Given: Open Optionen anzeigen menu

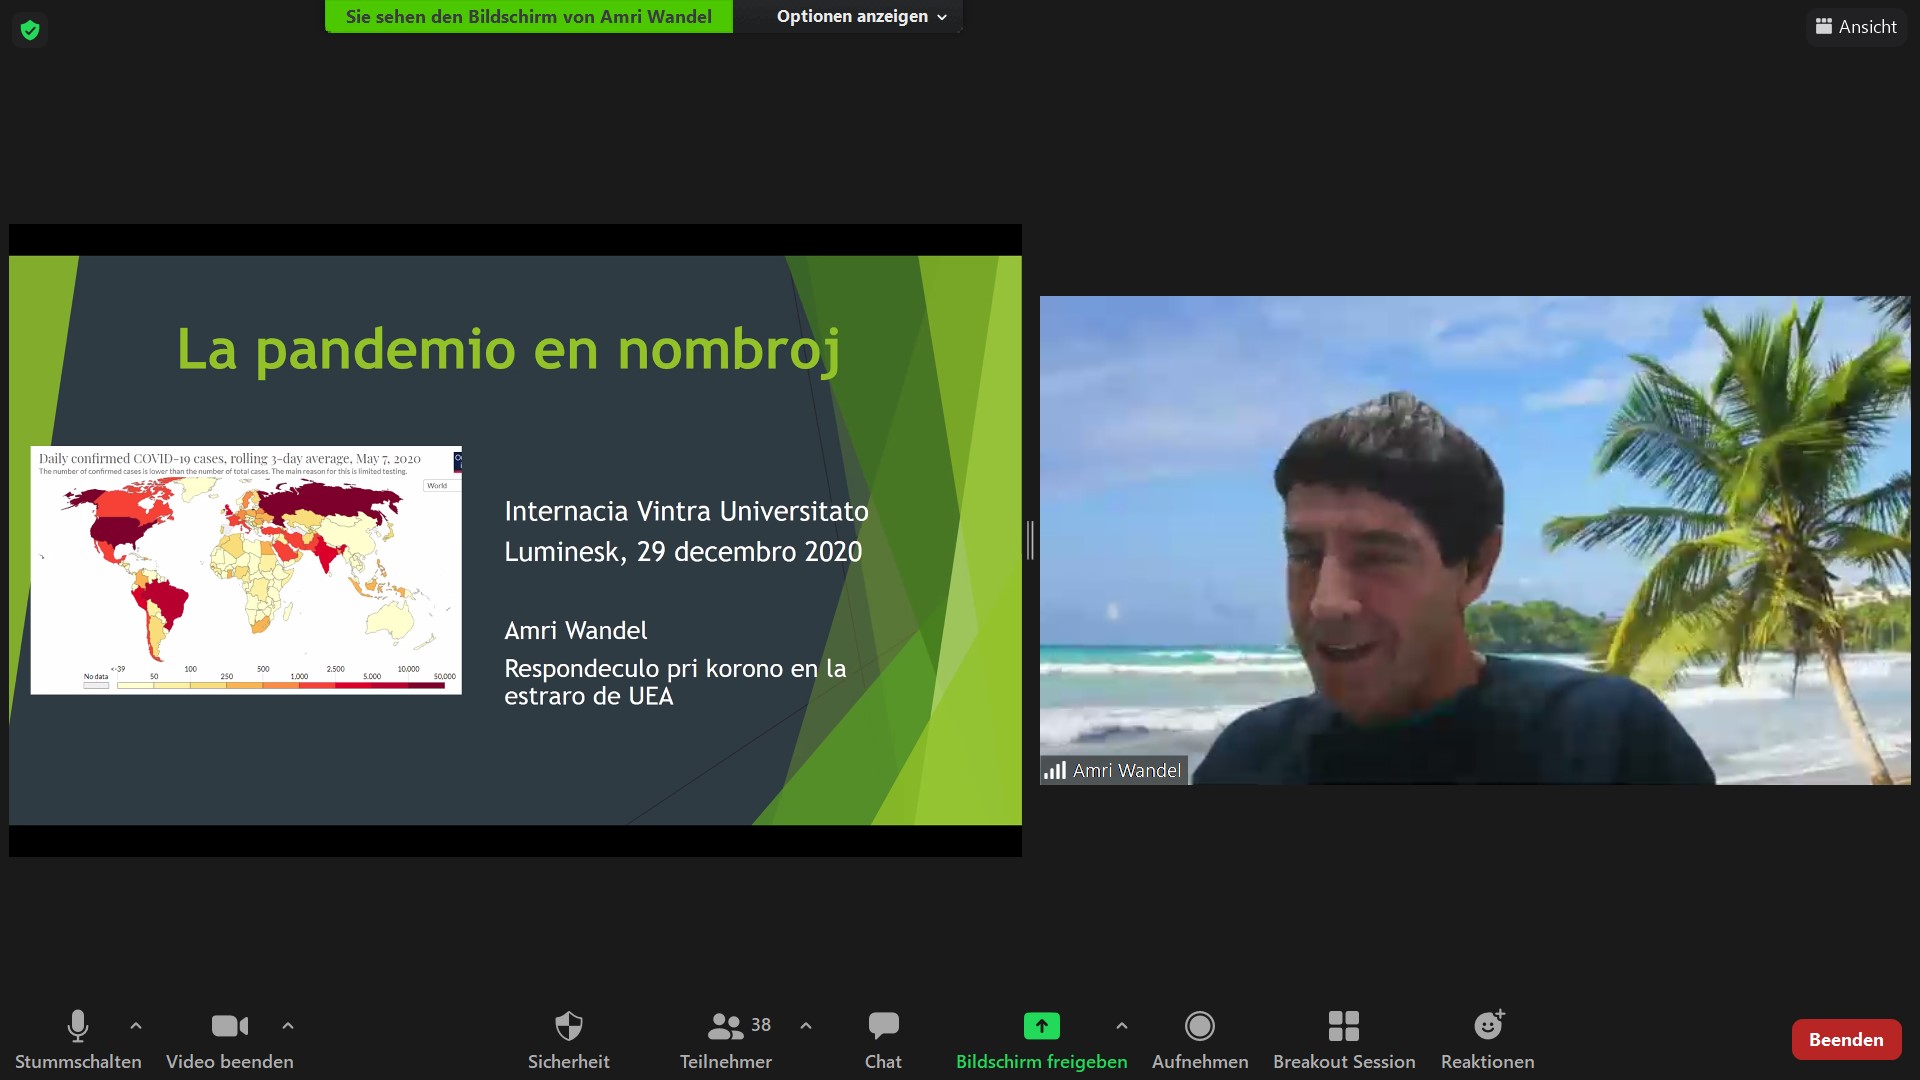Looking at the screenshot, I should (x=861, y=17).
